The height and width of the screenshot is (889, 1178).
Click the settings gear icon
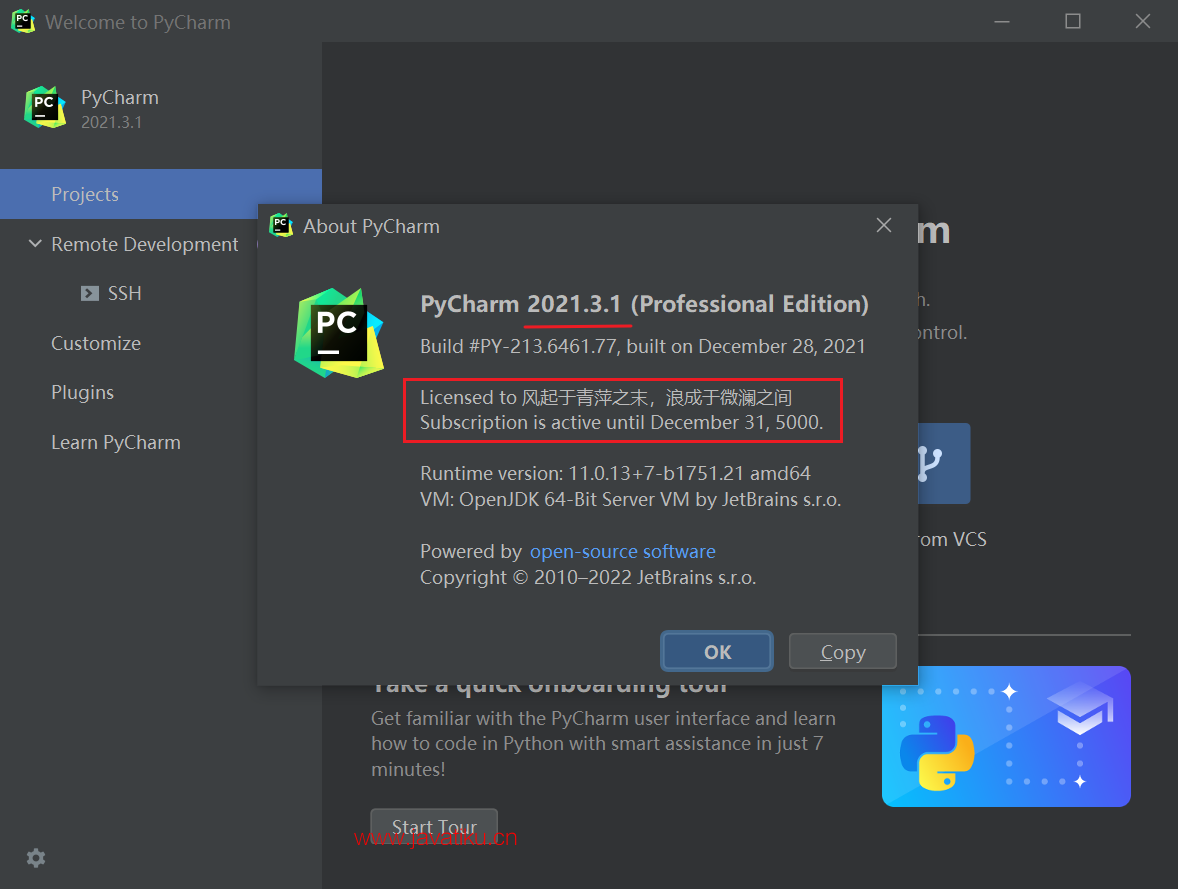coord(35,857)
